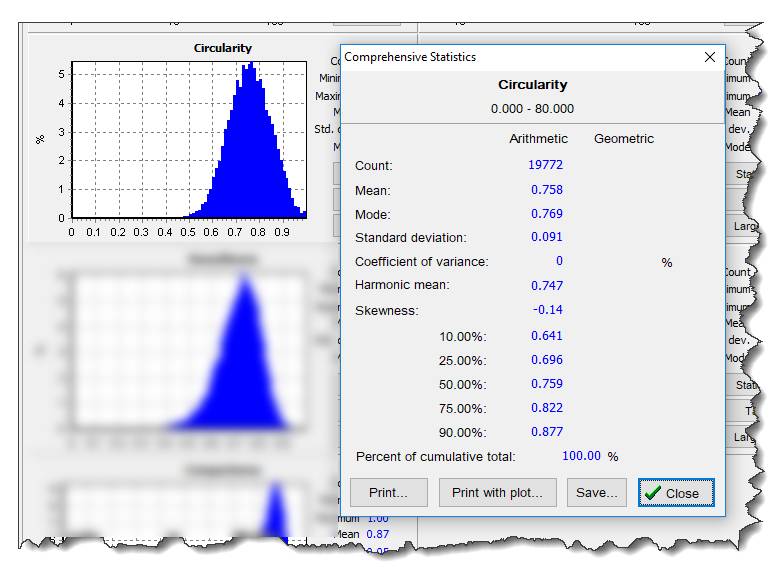Select the cumulative total value 100.00
The width and height of the screenshot is (778, 585).
coord(581,455)
